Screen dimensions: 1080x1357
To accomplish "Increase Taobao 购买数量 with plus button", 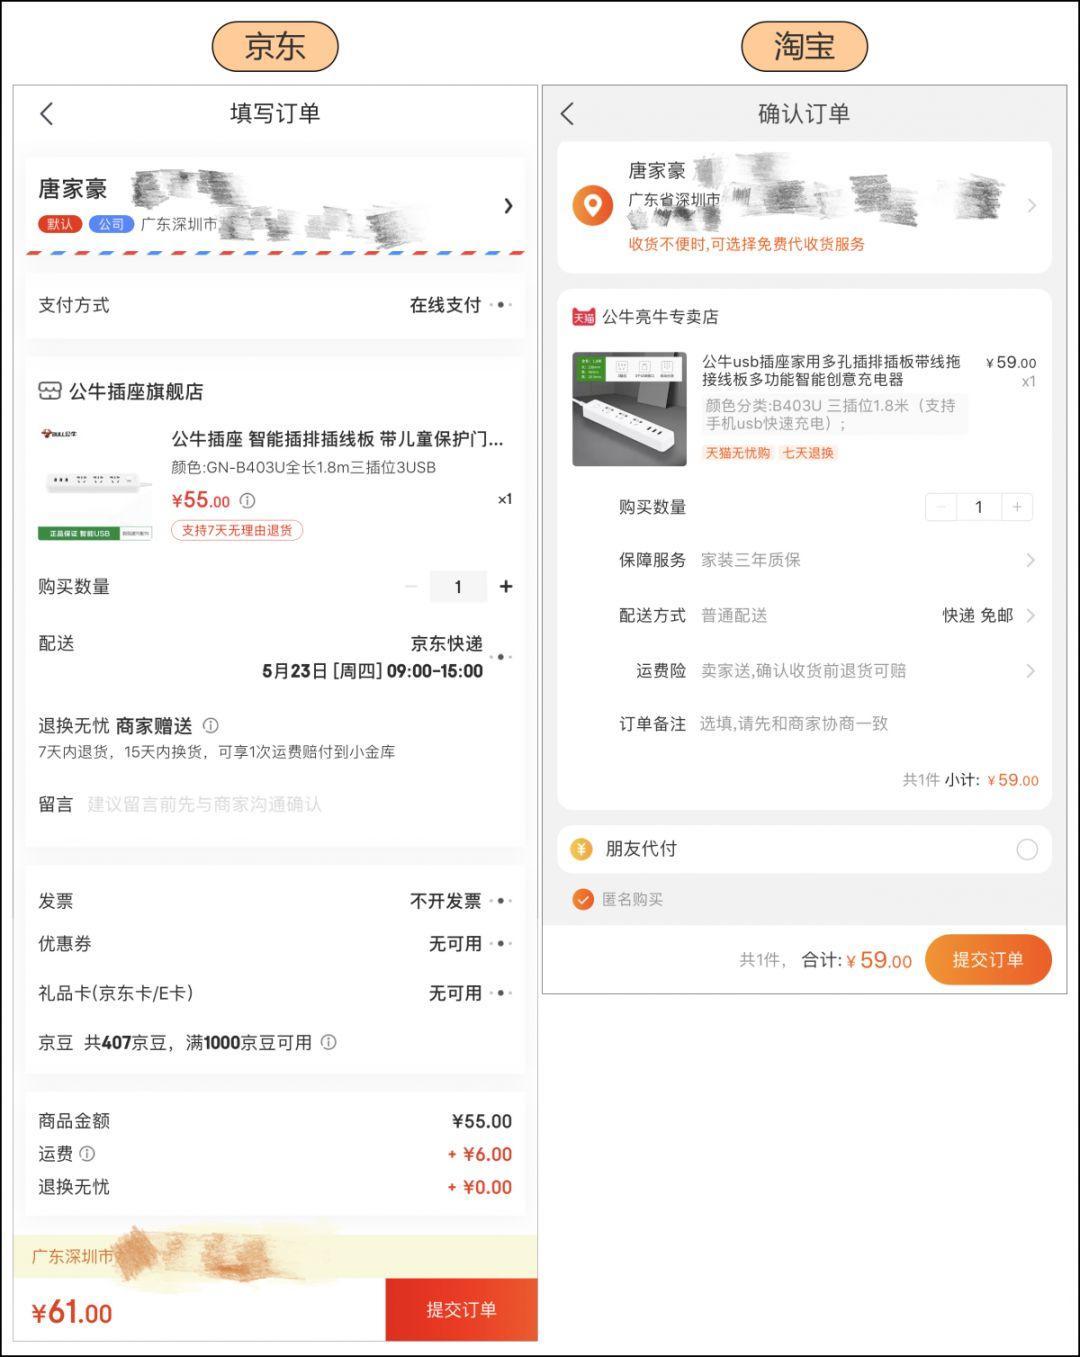I will pos(1017,507).
